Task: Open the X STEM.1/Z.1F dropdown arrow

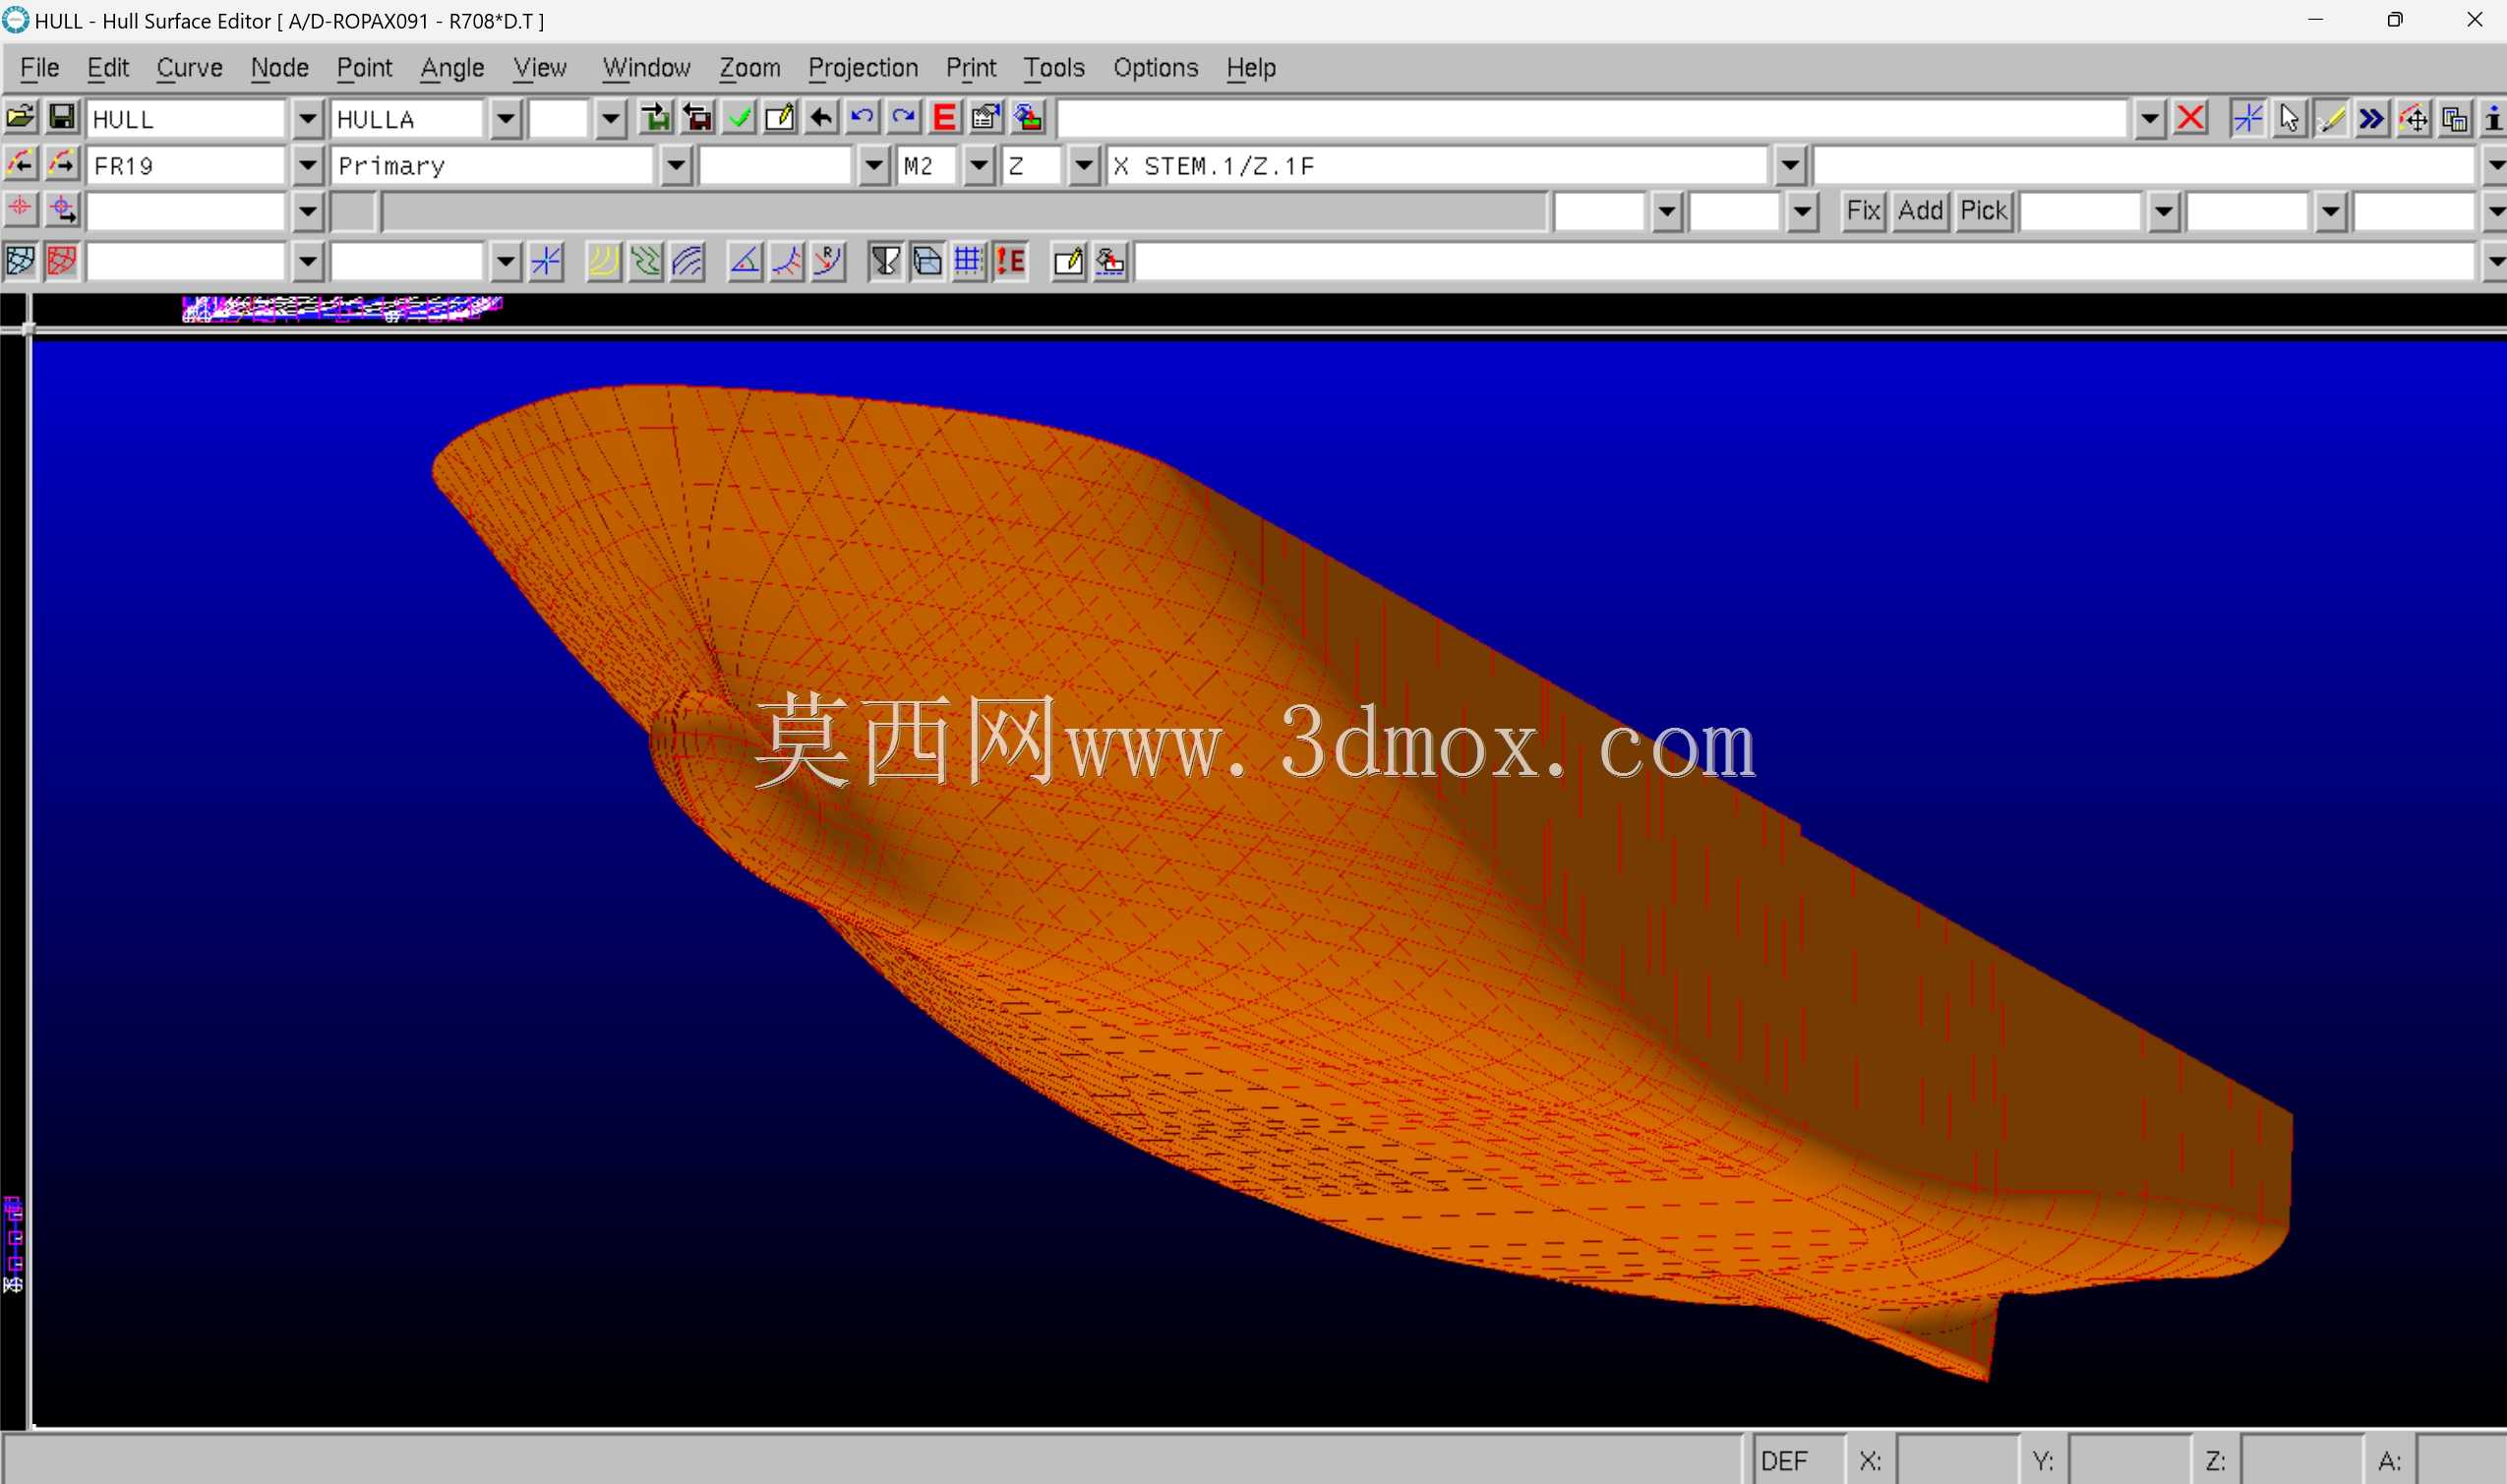Action: (x=1790, y=165)
